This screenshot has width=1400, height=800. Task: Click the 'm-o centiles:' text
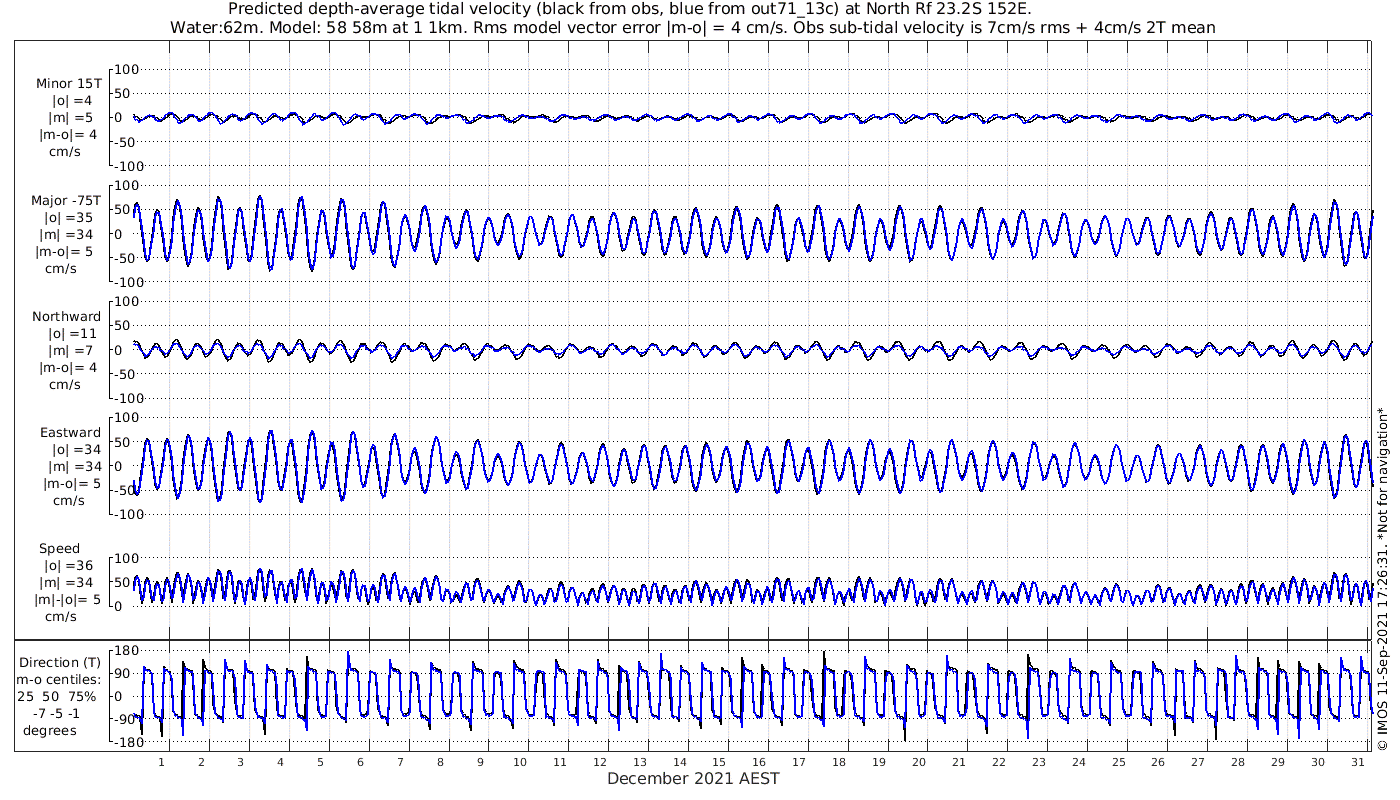(x=59, y=679)
